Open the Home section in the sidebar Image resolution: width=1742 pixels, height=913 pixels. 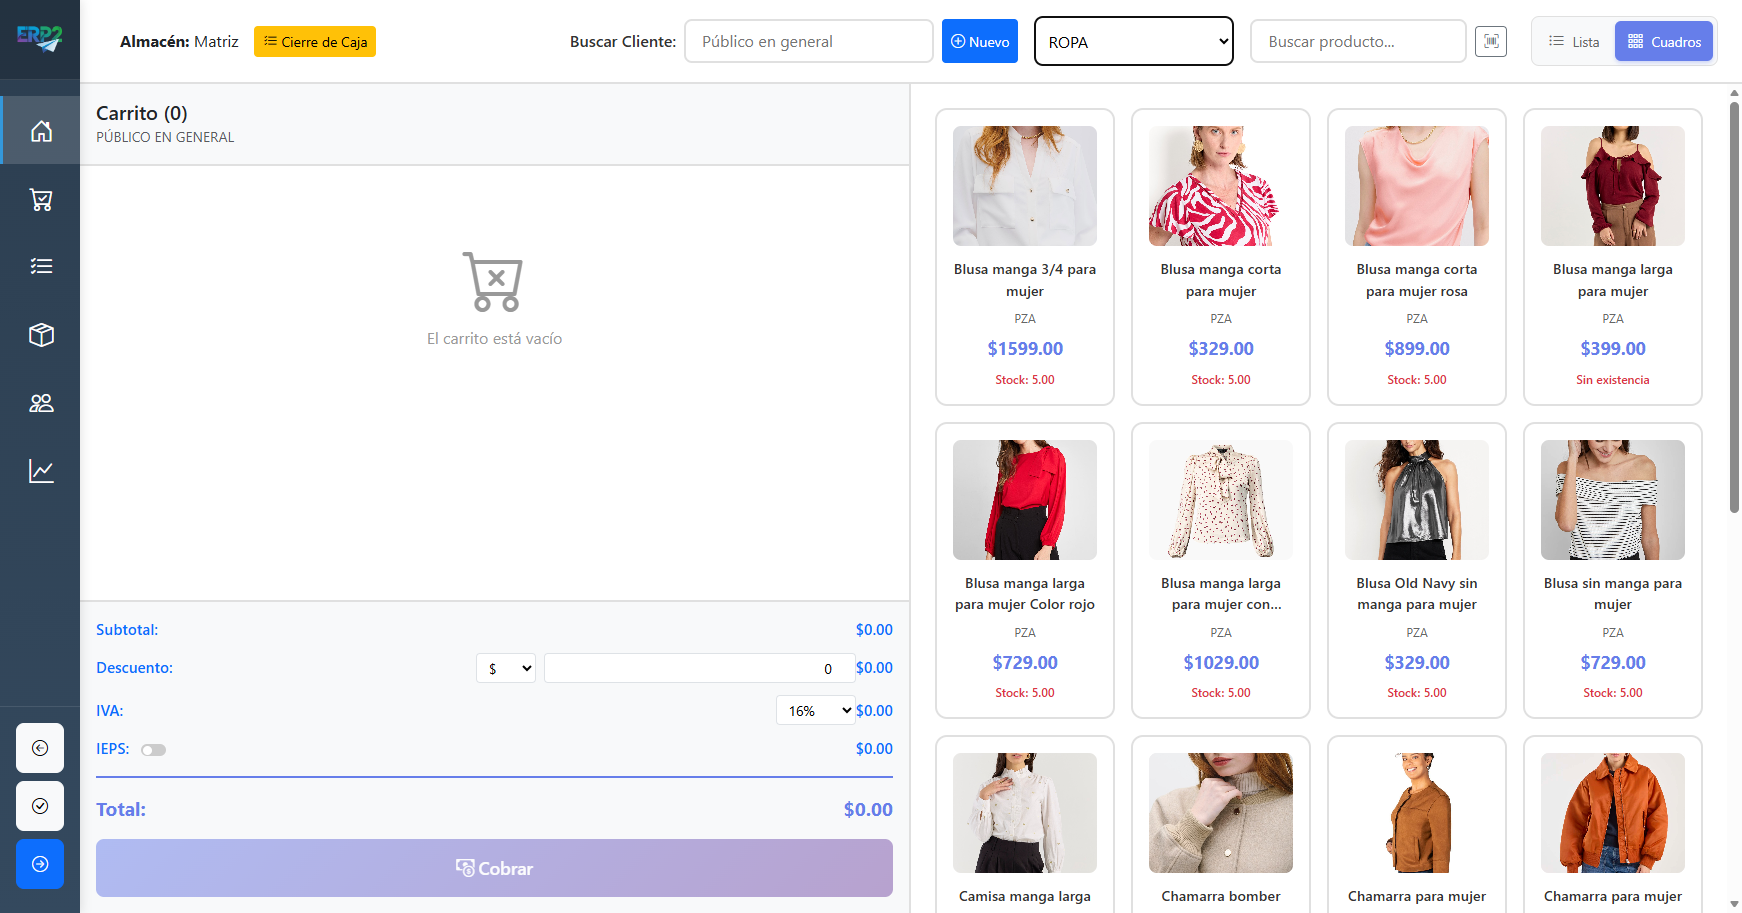(x=40, y=130)
